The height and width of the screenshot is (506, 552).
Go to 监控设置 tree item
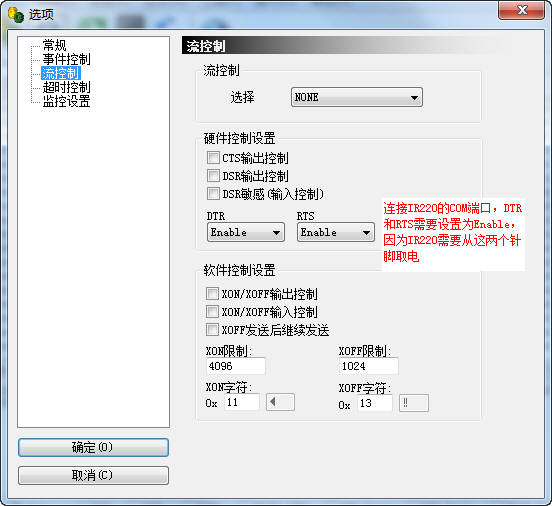67,101
